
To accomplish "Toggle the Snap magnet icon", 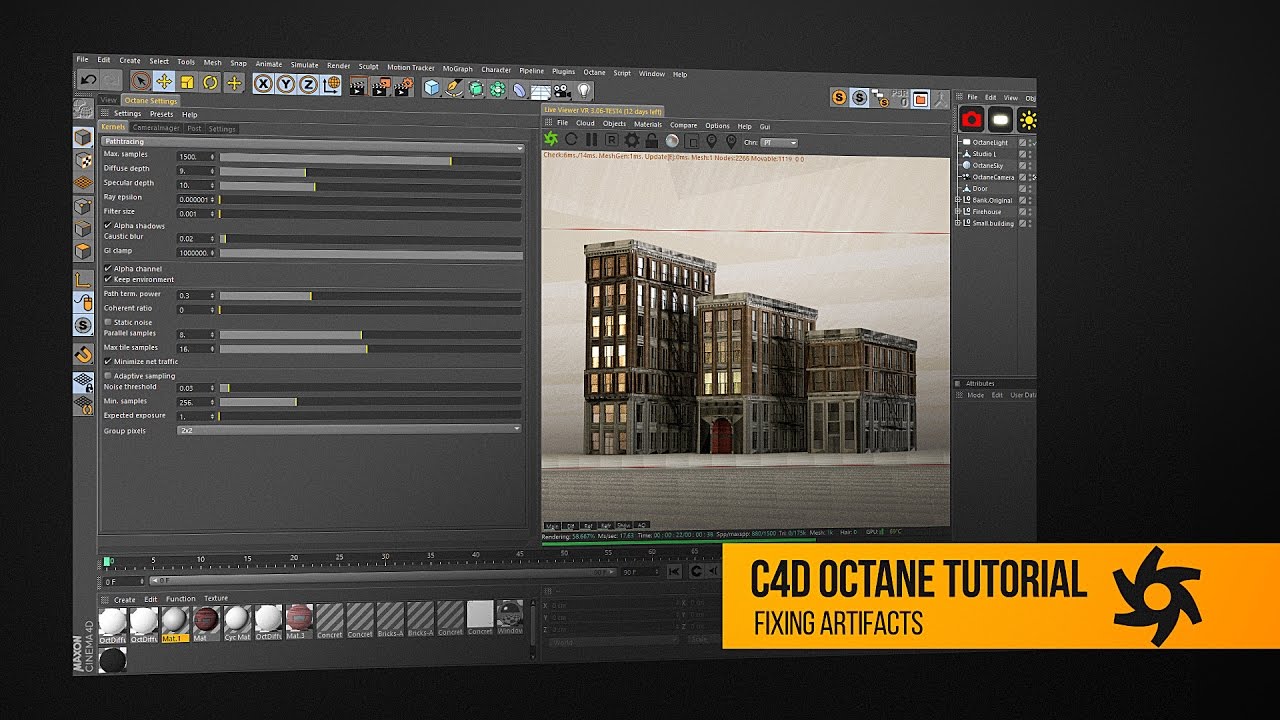I will [x=84, y=354].
